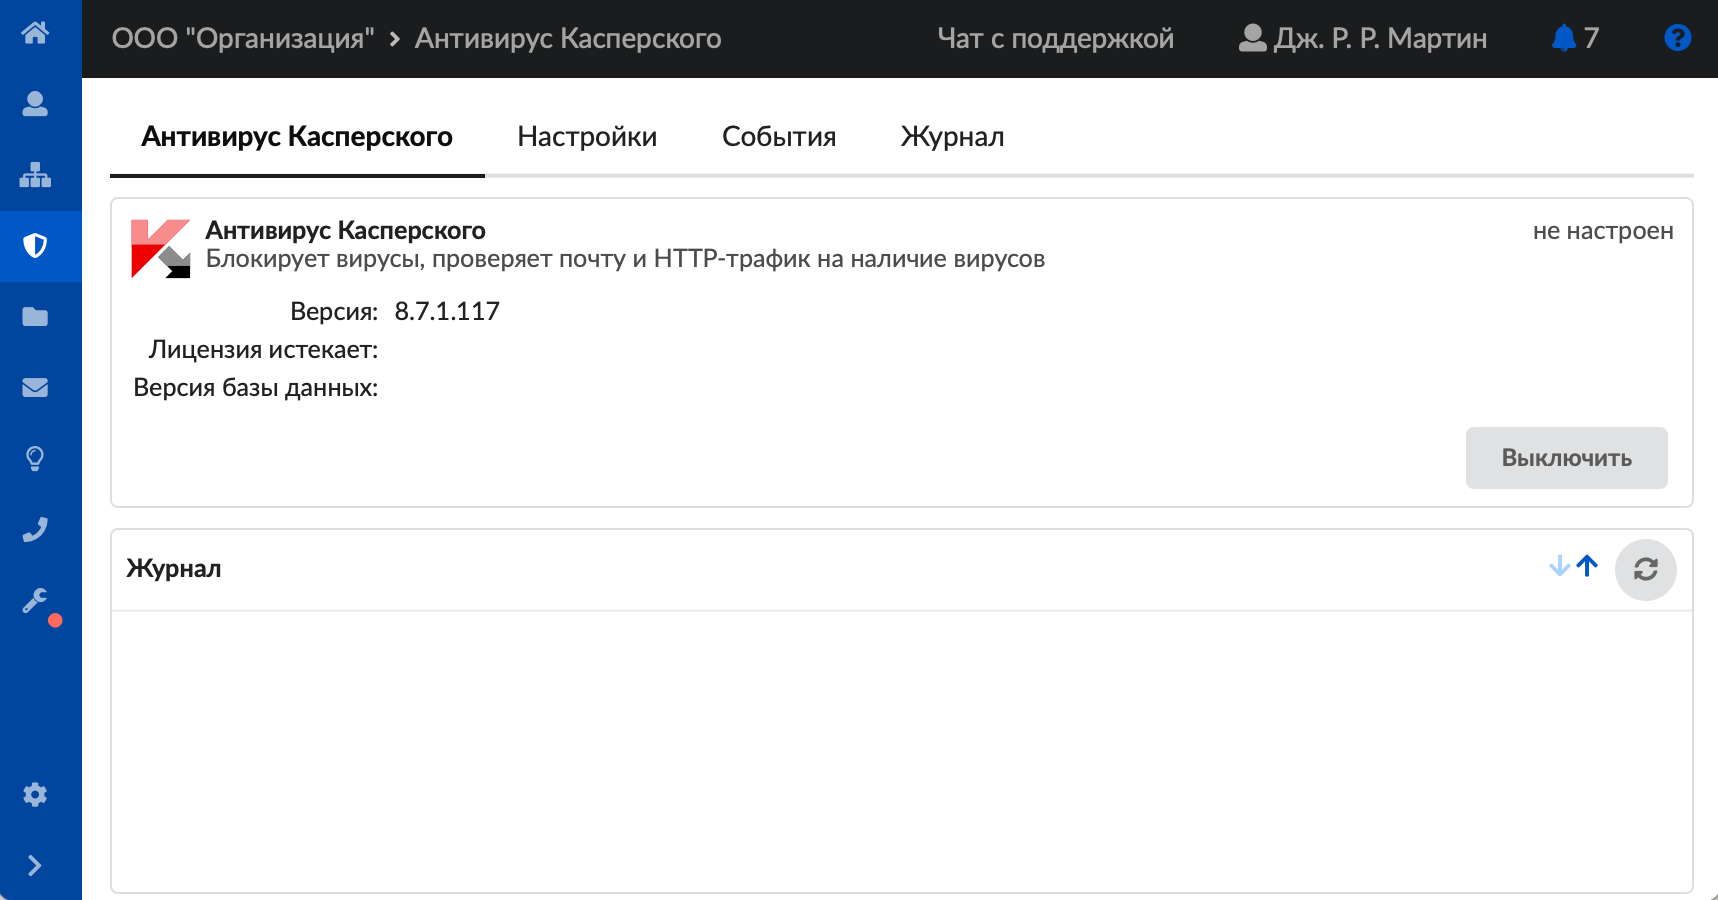
Task: Open the wrench maintenance icon with red dot
Action: click(x=35, y=601)
